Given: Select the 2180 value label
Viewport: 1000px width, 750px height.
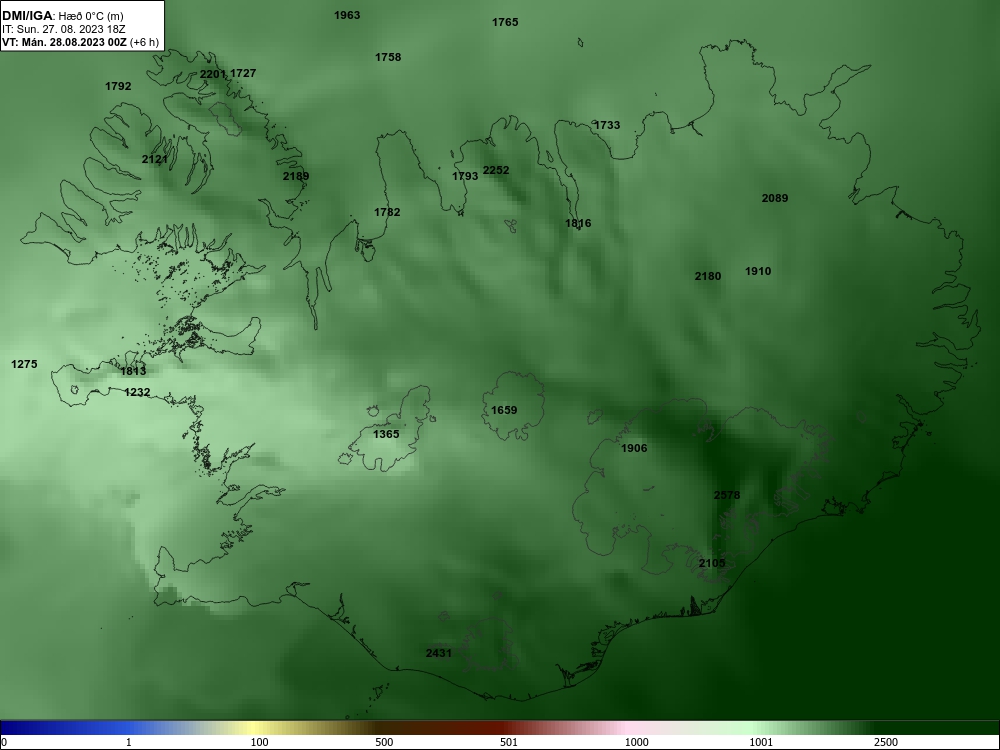Looking at the screenshot, I should [708, 276].
